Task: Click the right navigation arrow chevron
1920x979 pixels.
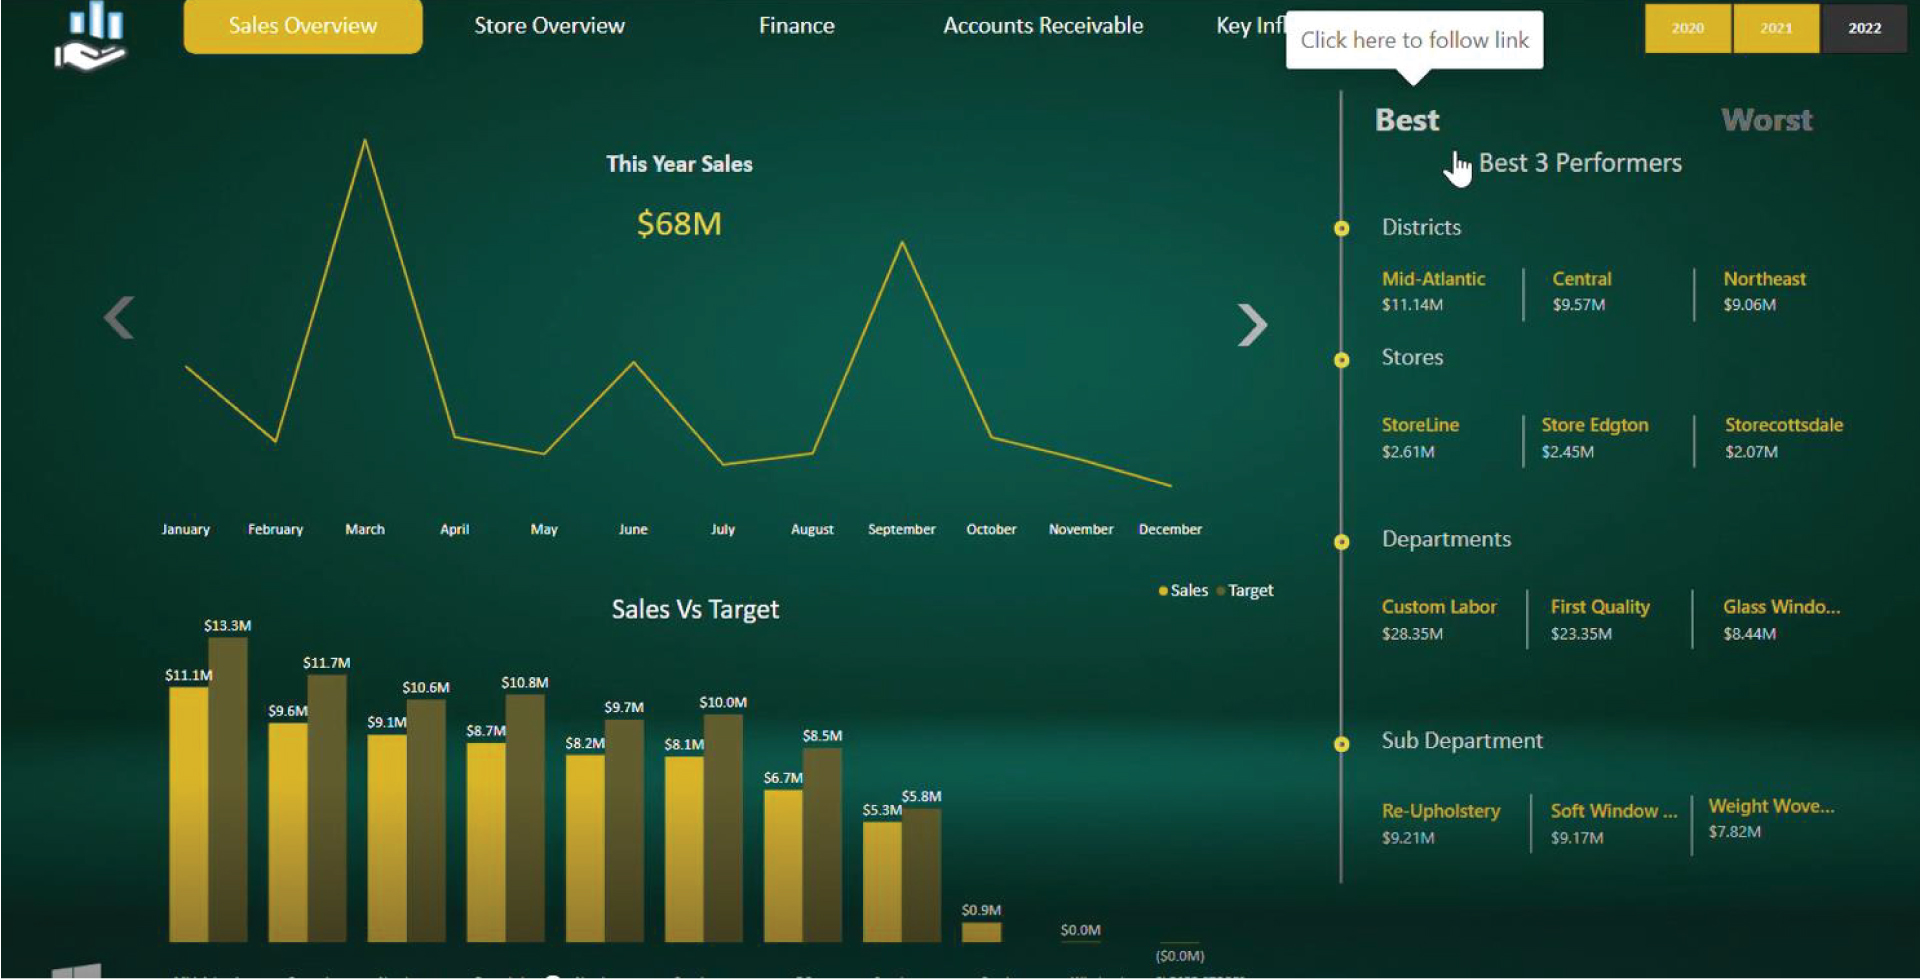Action: [1253, 324]
